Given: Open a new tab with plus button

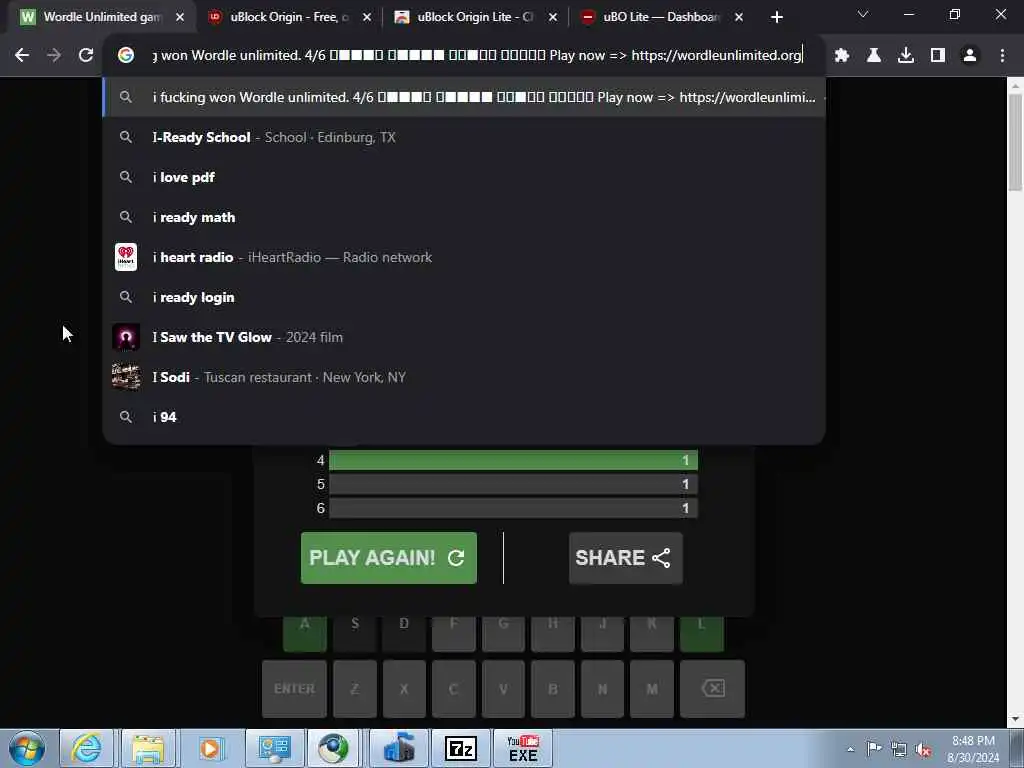Looking at the screenshot, I should 776,17.
